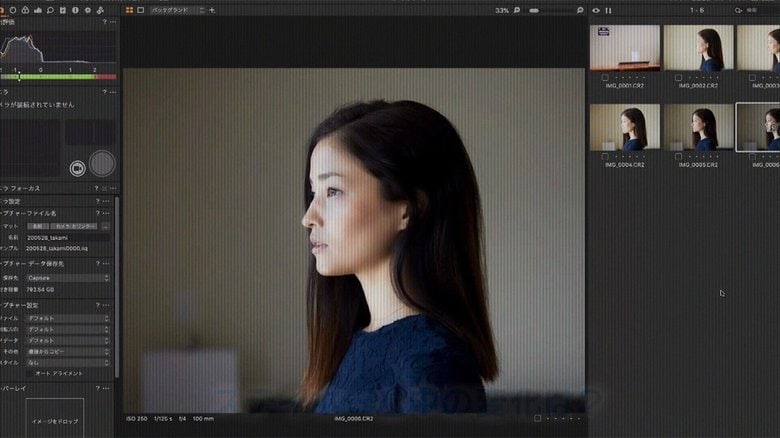
Task: Open the 保存先 Capture dropdown
Action: (68, 278)
